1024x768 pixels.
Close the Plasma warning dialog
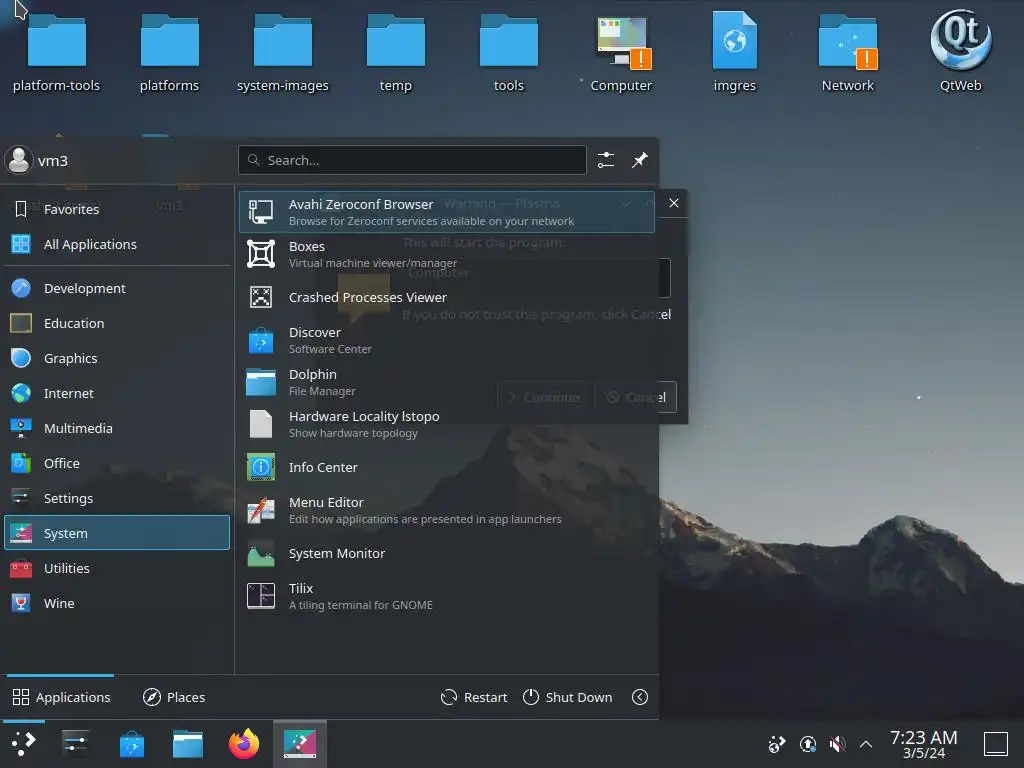(x=674, y=203)
